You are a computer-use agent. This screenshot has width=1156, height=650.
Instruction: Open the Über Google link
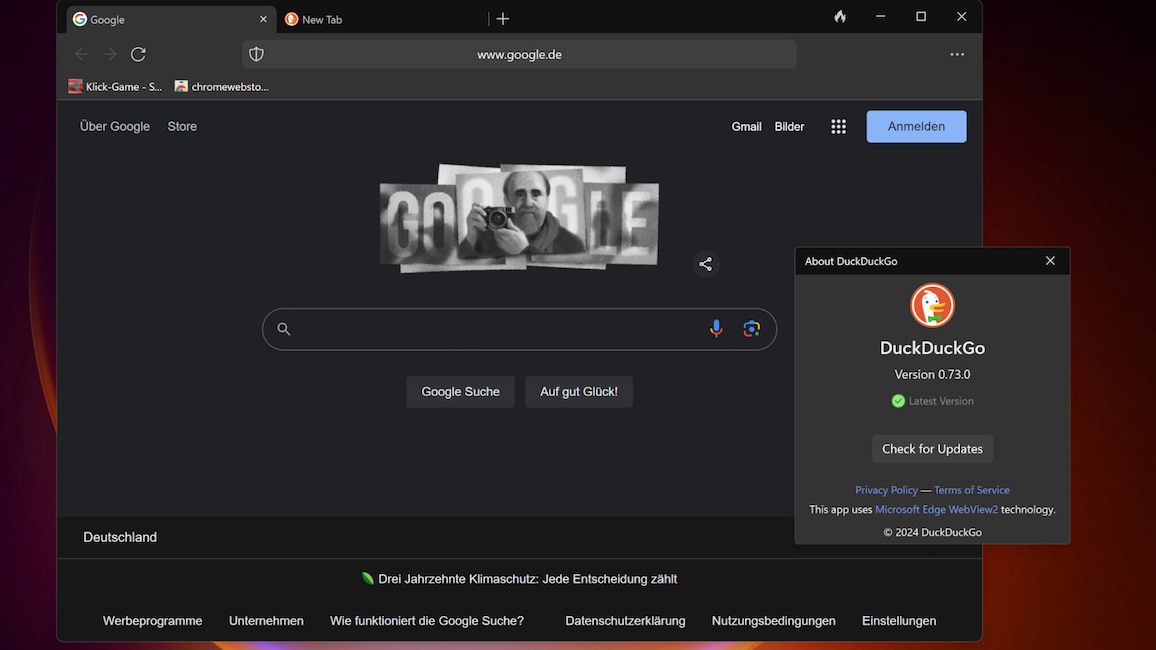click(x=114, y=126)
